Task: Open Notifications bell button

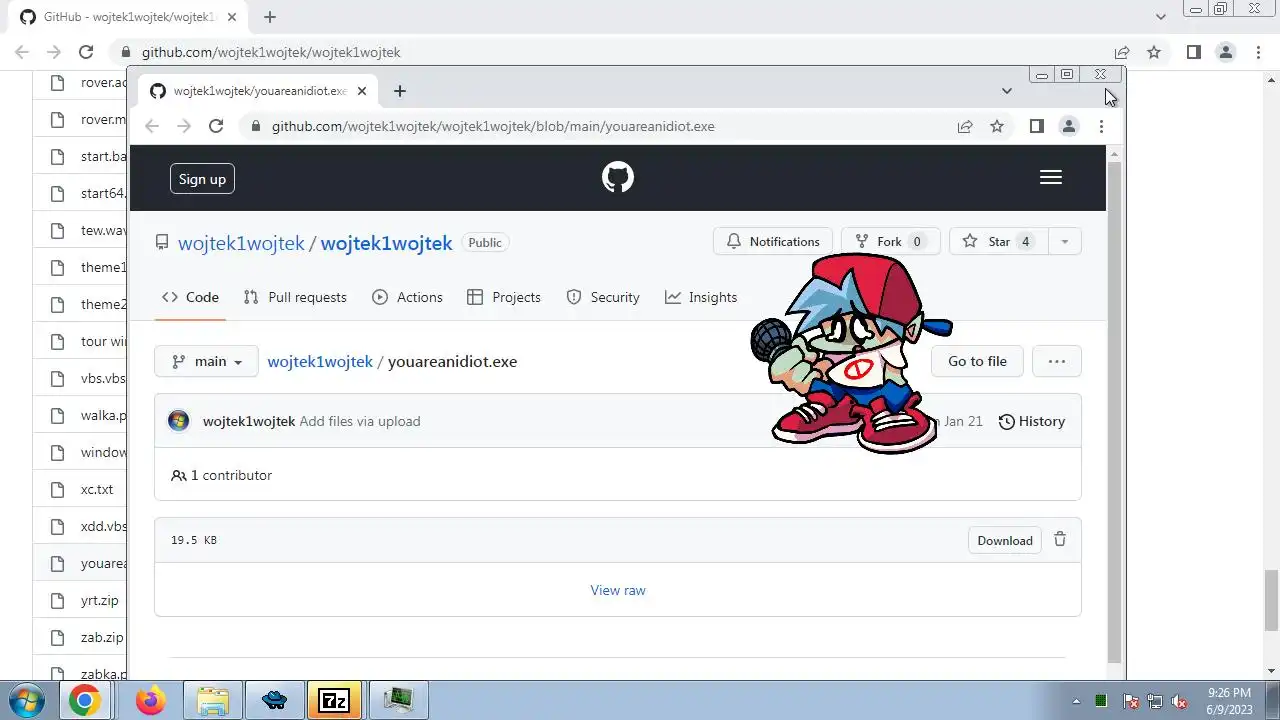Action: 773,241
